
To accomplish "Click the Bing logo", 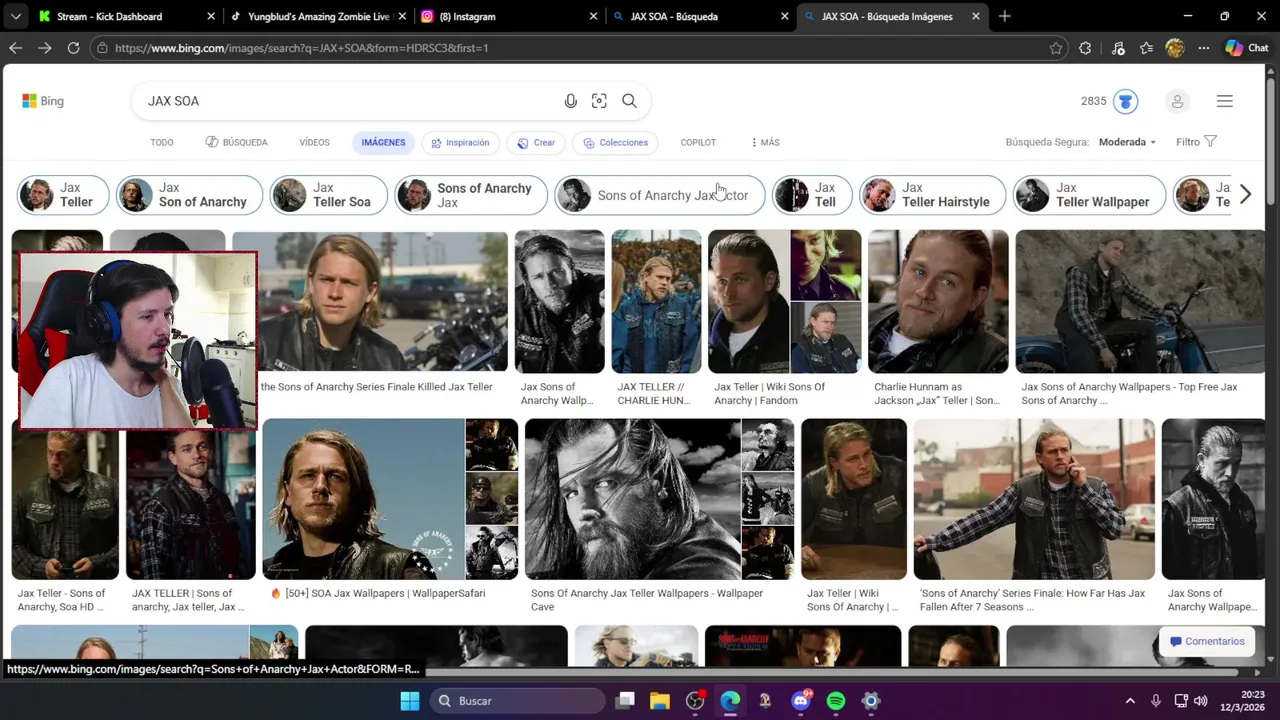I will pos(43,101).
